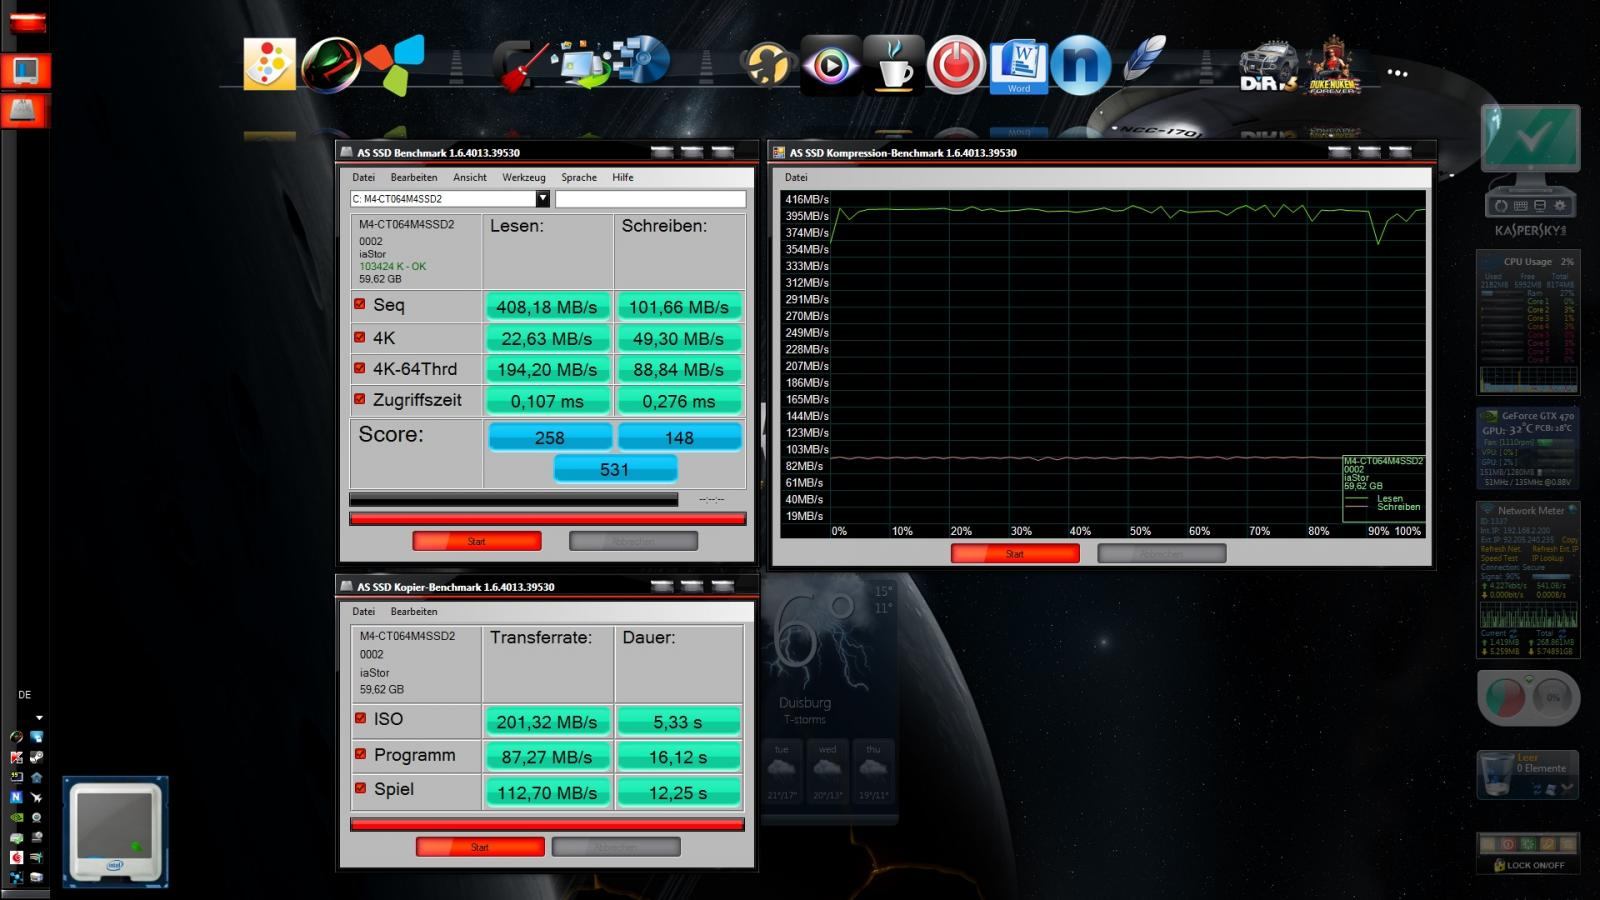Start the DiRT 3 game dock icon
This screenshot has height=900, width=1600.
pos(1269,68)
